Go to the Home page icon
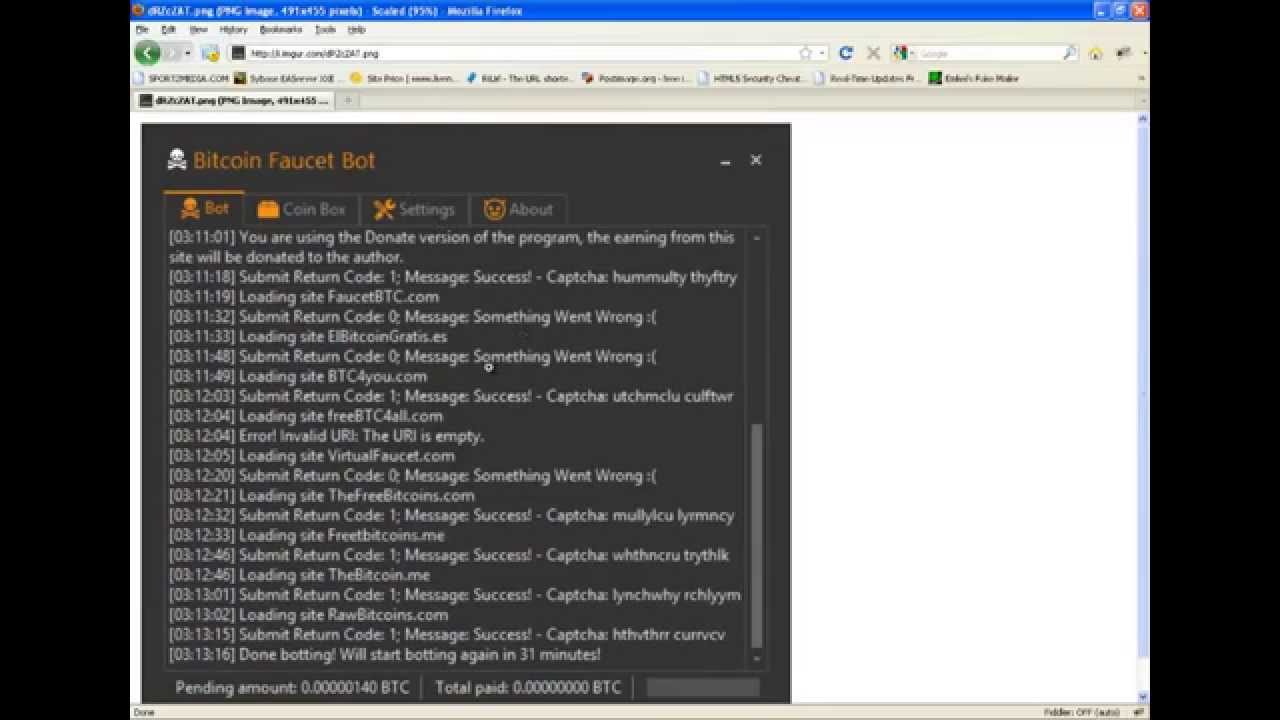The image size is (1280, 720). [x=1096, y=53]
